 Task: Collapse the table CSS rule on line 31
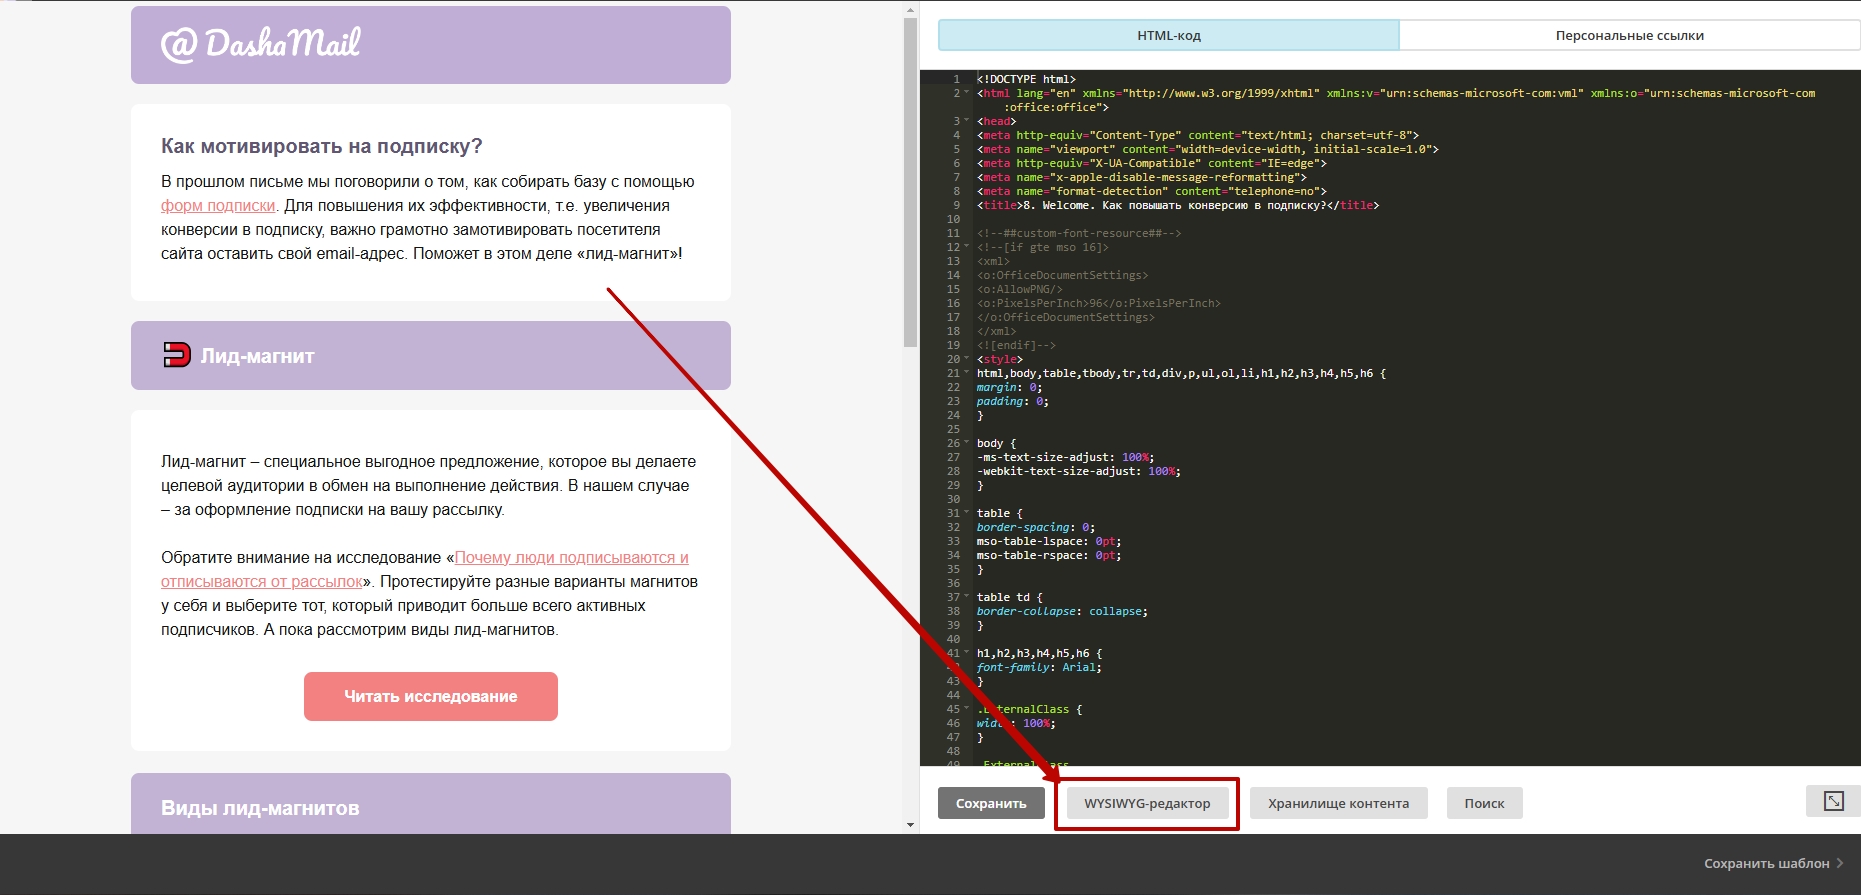point(967,513)
